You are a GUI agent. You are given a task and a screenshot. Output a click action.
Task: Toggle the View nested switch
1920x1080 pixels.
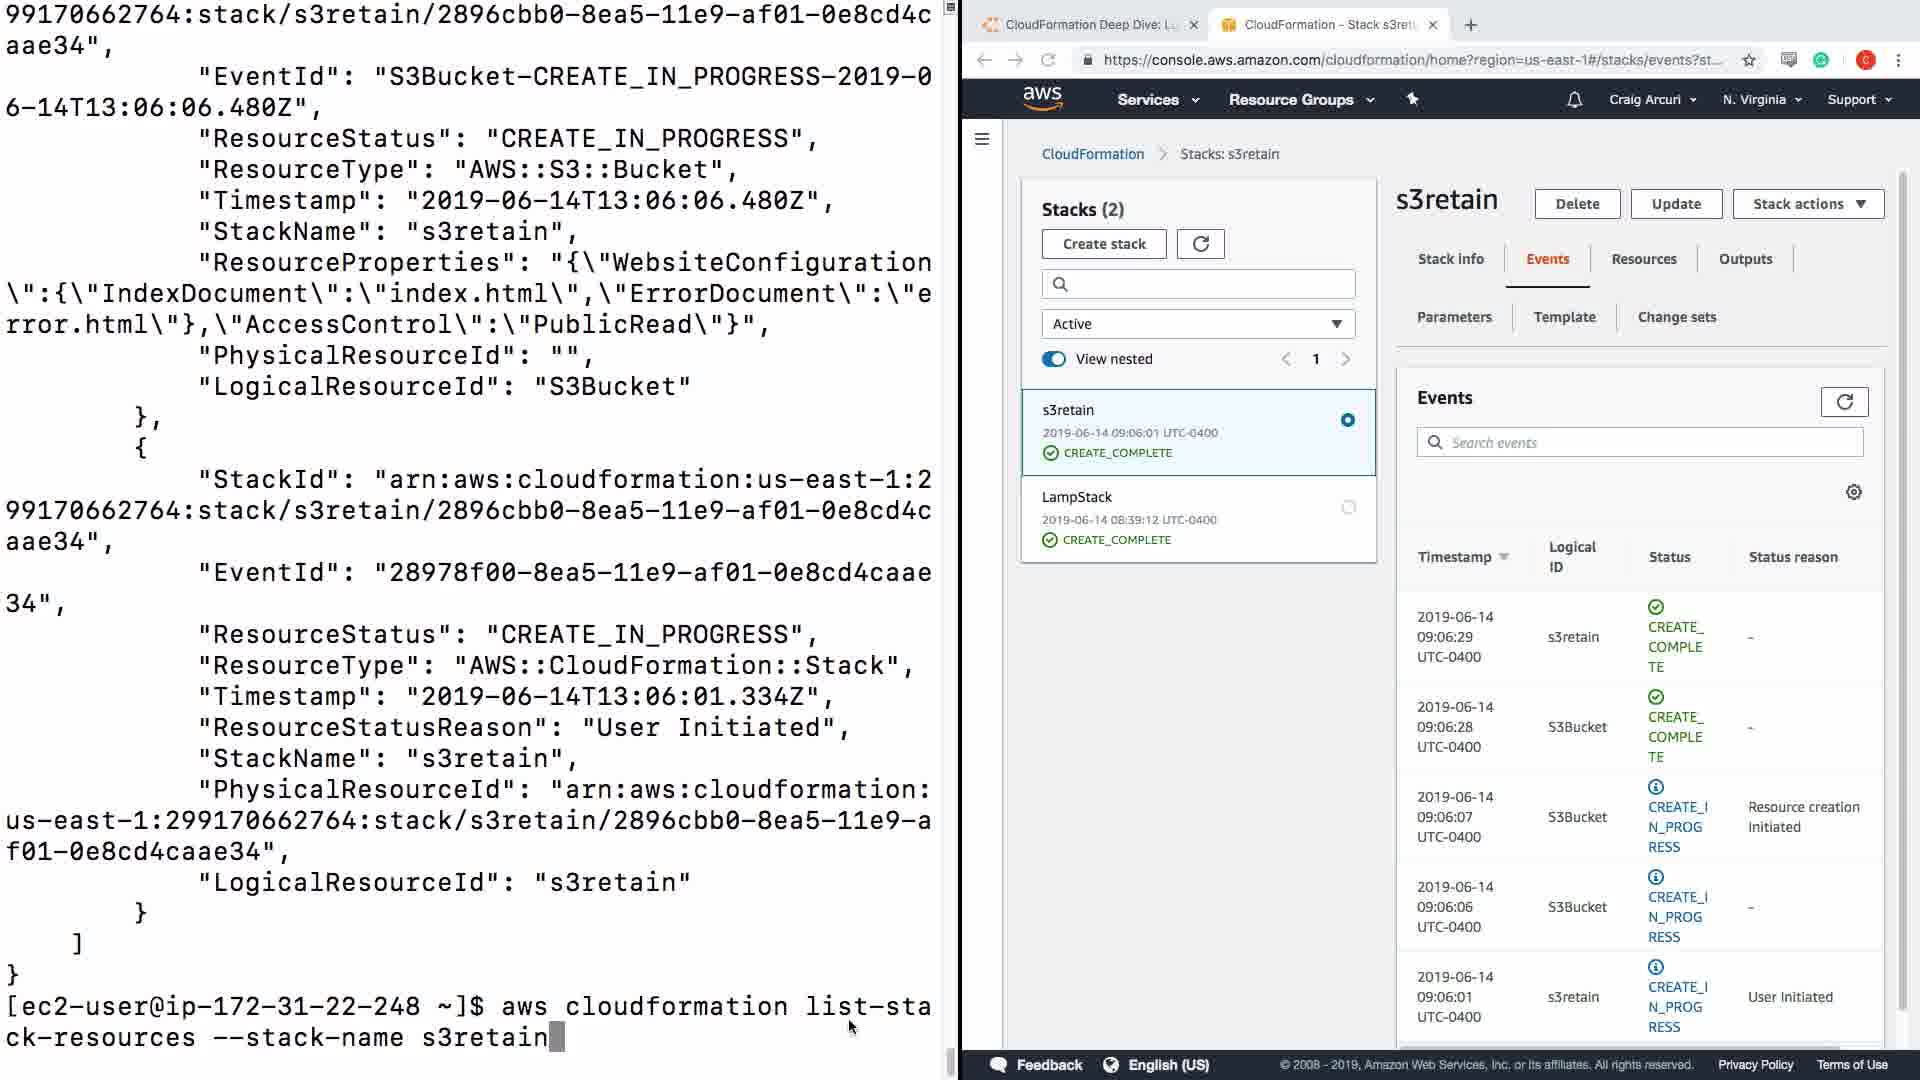click(1054, 359)
